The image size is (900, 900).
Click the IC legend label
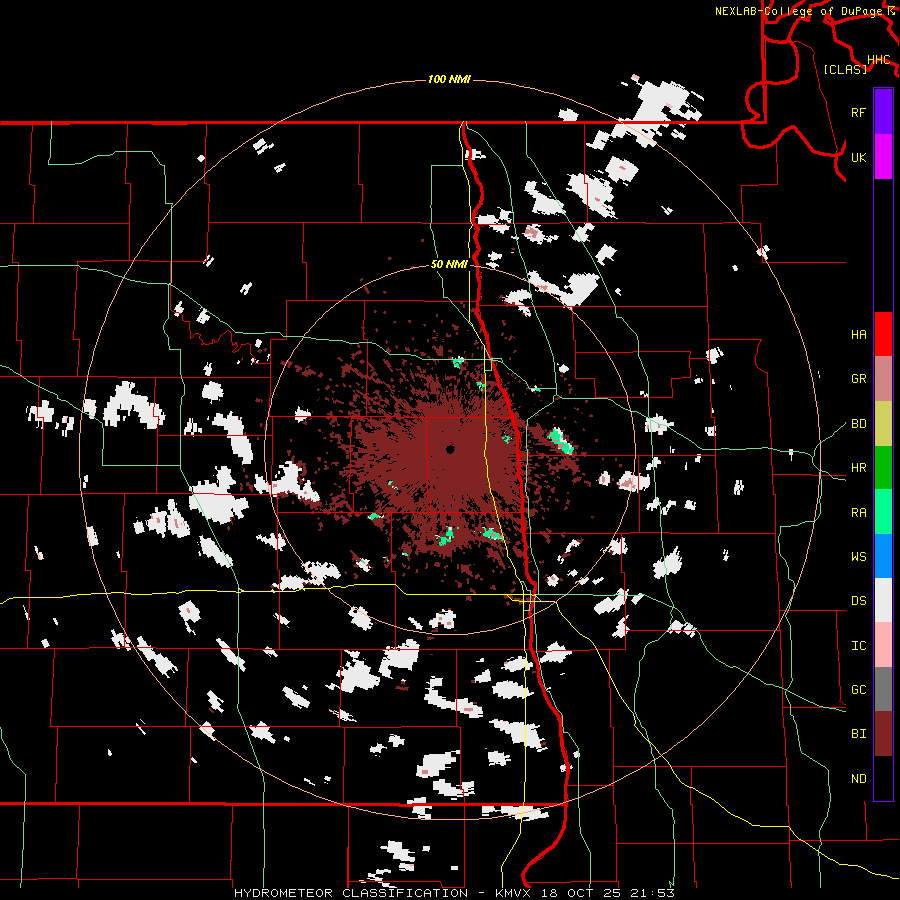(x=859, y=646)
